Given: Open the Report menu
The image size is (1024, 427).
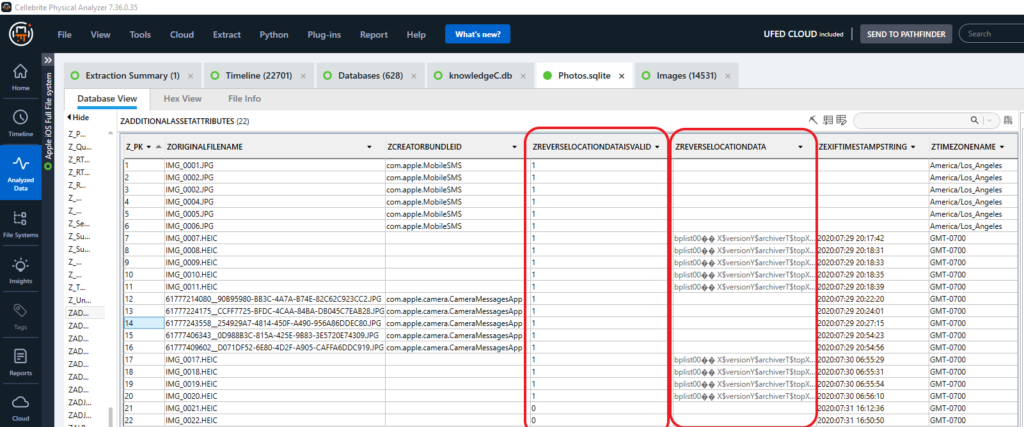Looking at the screenshot, I should point(374,35).
